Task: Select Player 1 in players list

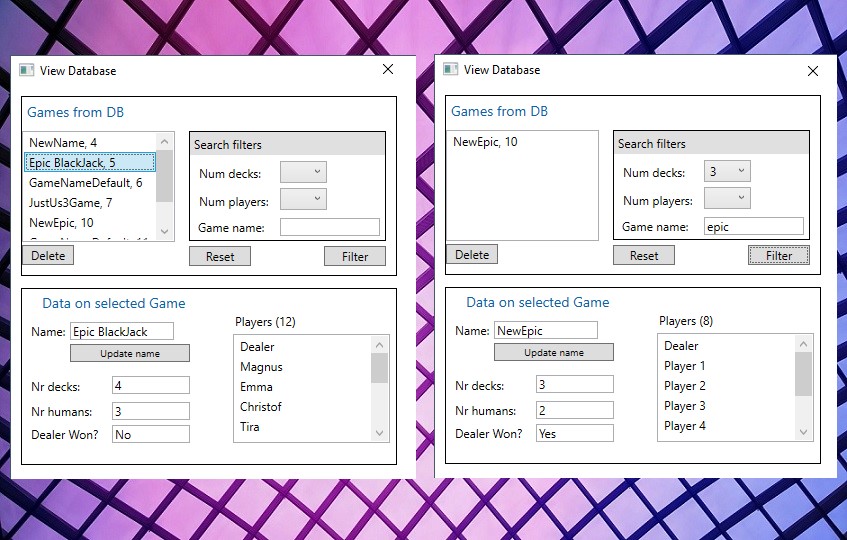Action: (x=727, y=366)
